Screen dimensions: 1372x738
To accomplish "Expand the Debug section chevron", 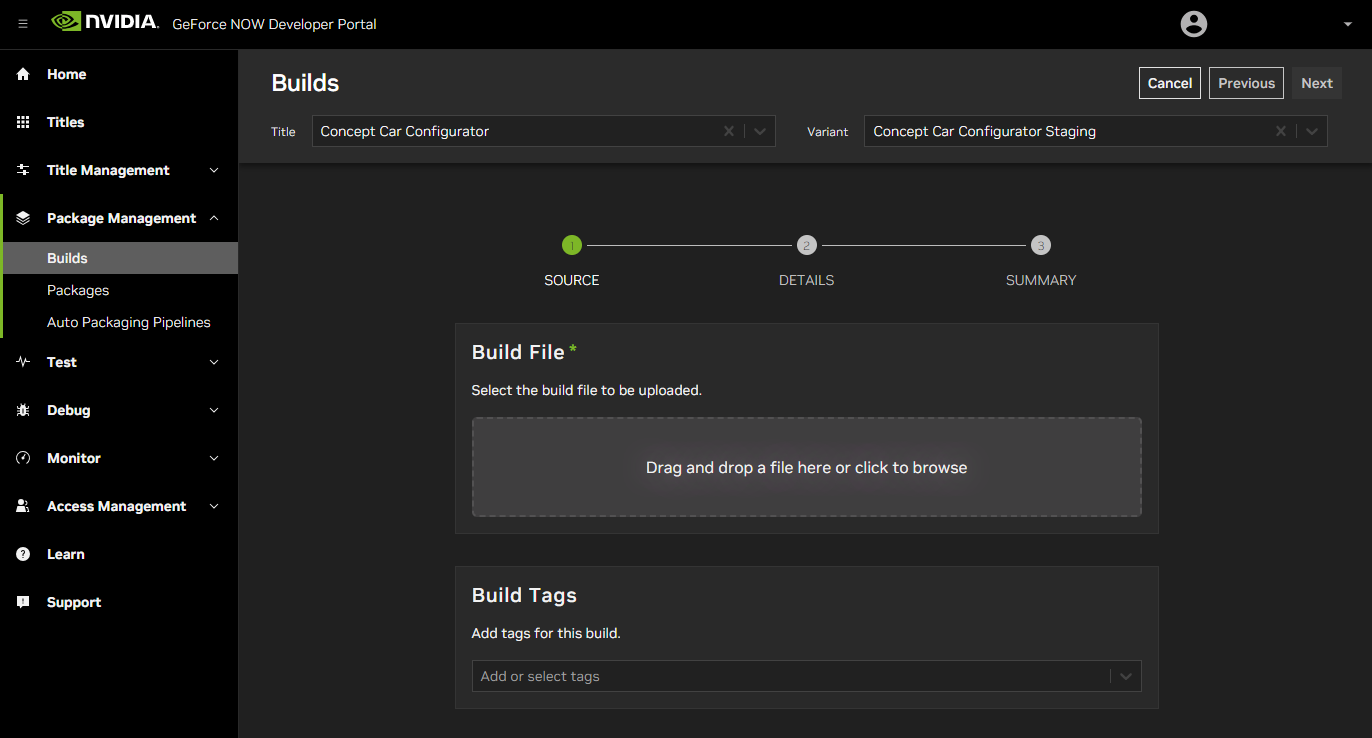I will [214, 410].
